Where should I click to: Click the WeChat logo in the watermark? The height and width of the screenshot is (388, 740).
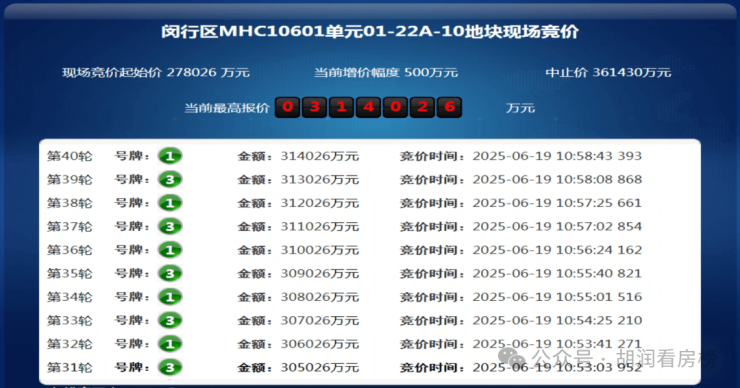click(512, 357)
